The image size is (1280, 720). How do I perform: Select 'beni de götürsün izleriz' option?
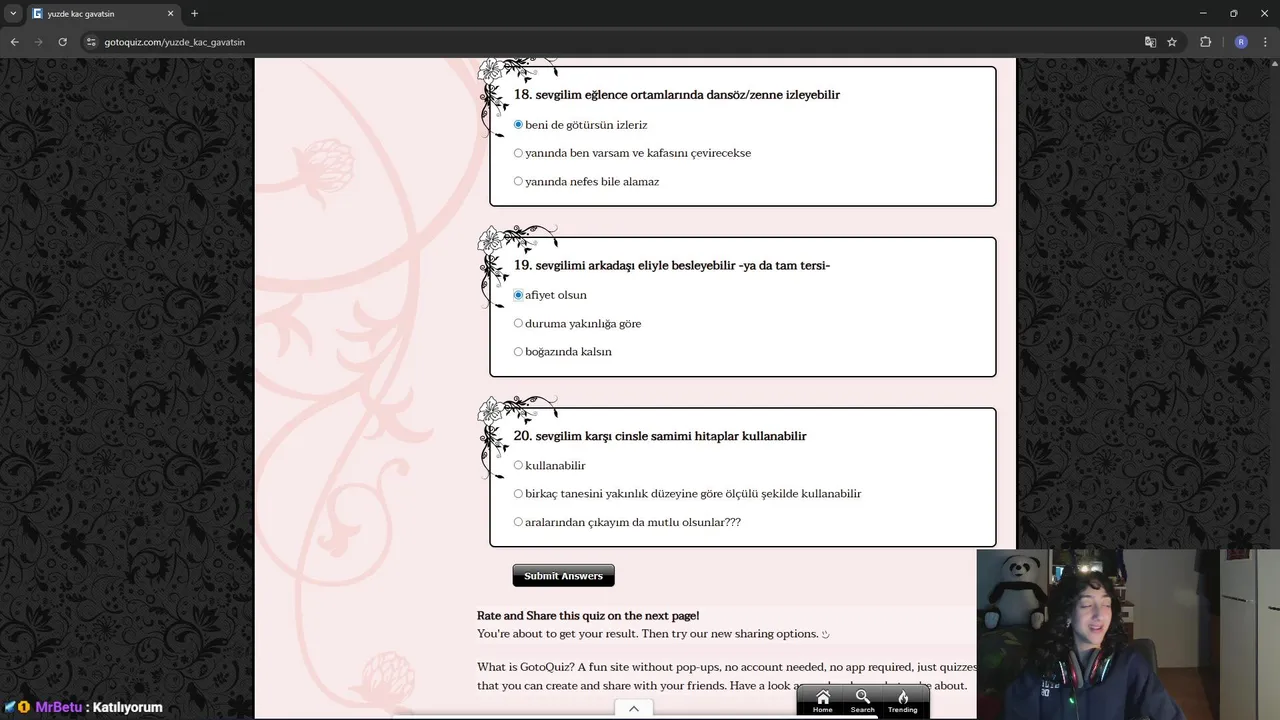[x=518, y=125]
